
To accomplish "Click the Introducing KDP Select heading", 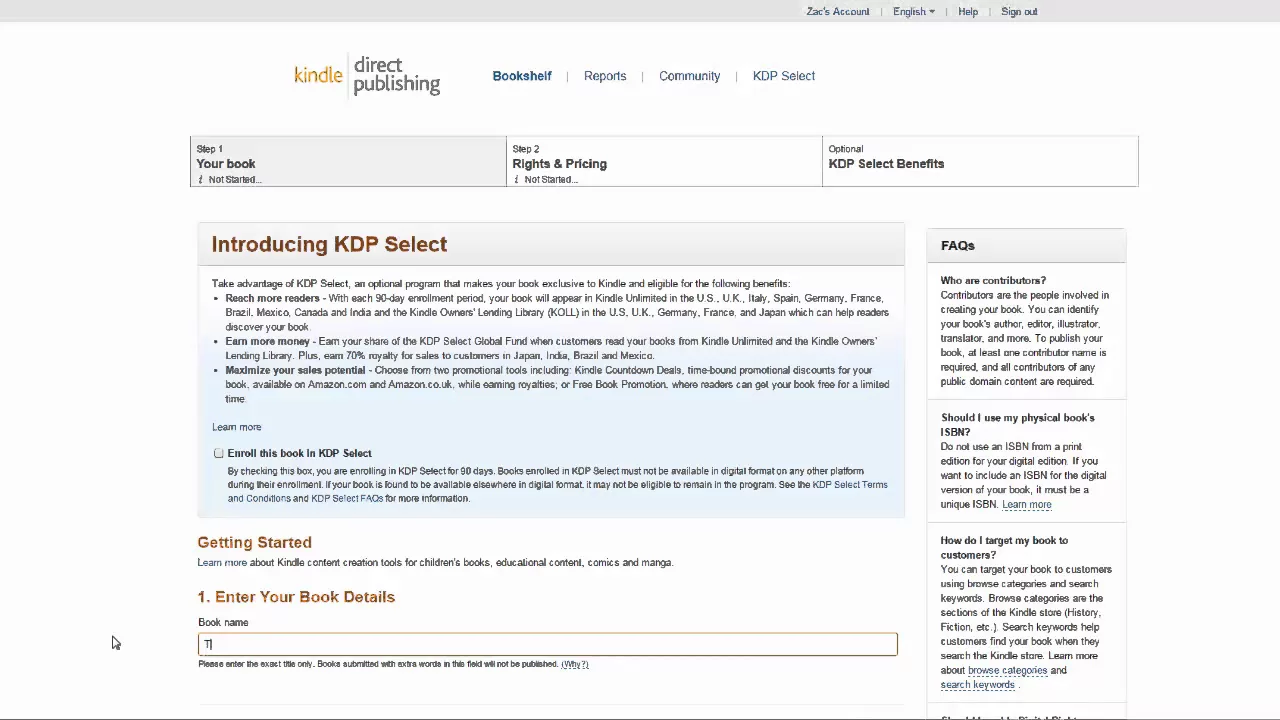I will pyautogui.click(x=329, y=245).
